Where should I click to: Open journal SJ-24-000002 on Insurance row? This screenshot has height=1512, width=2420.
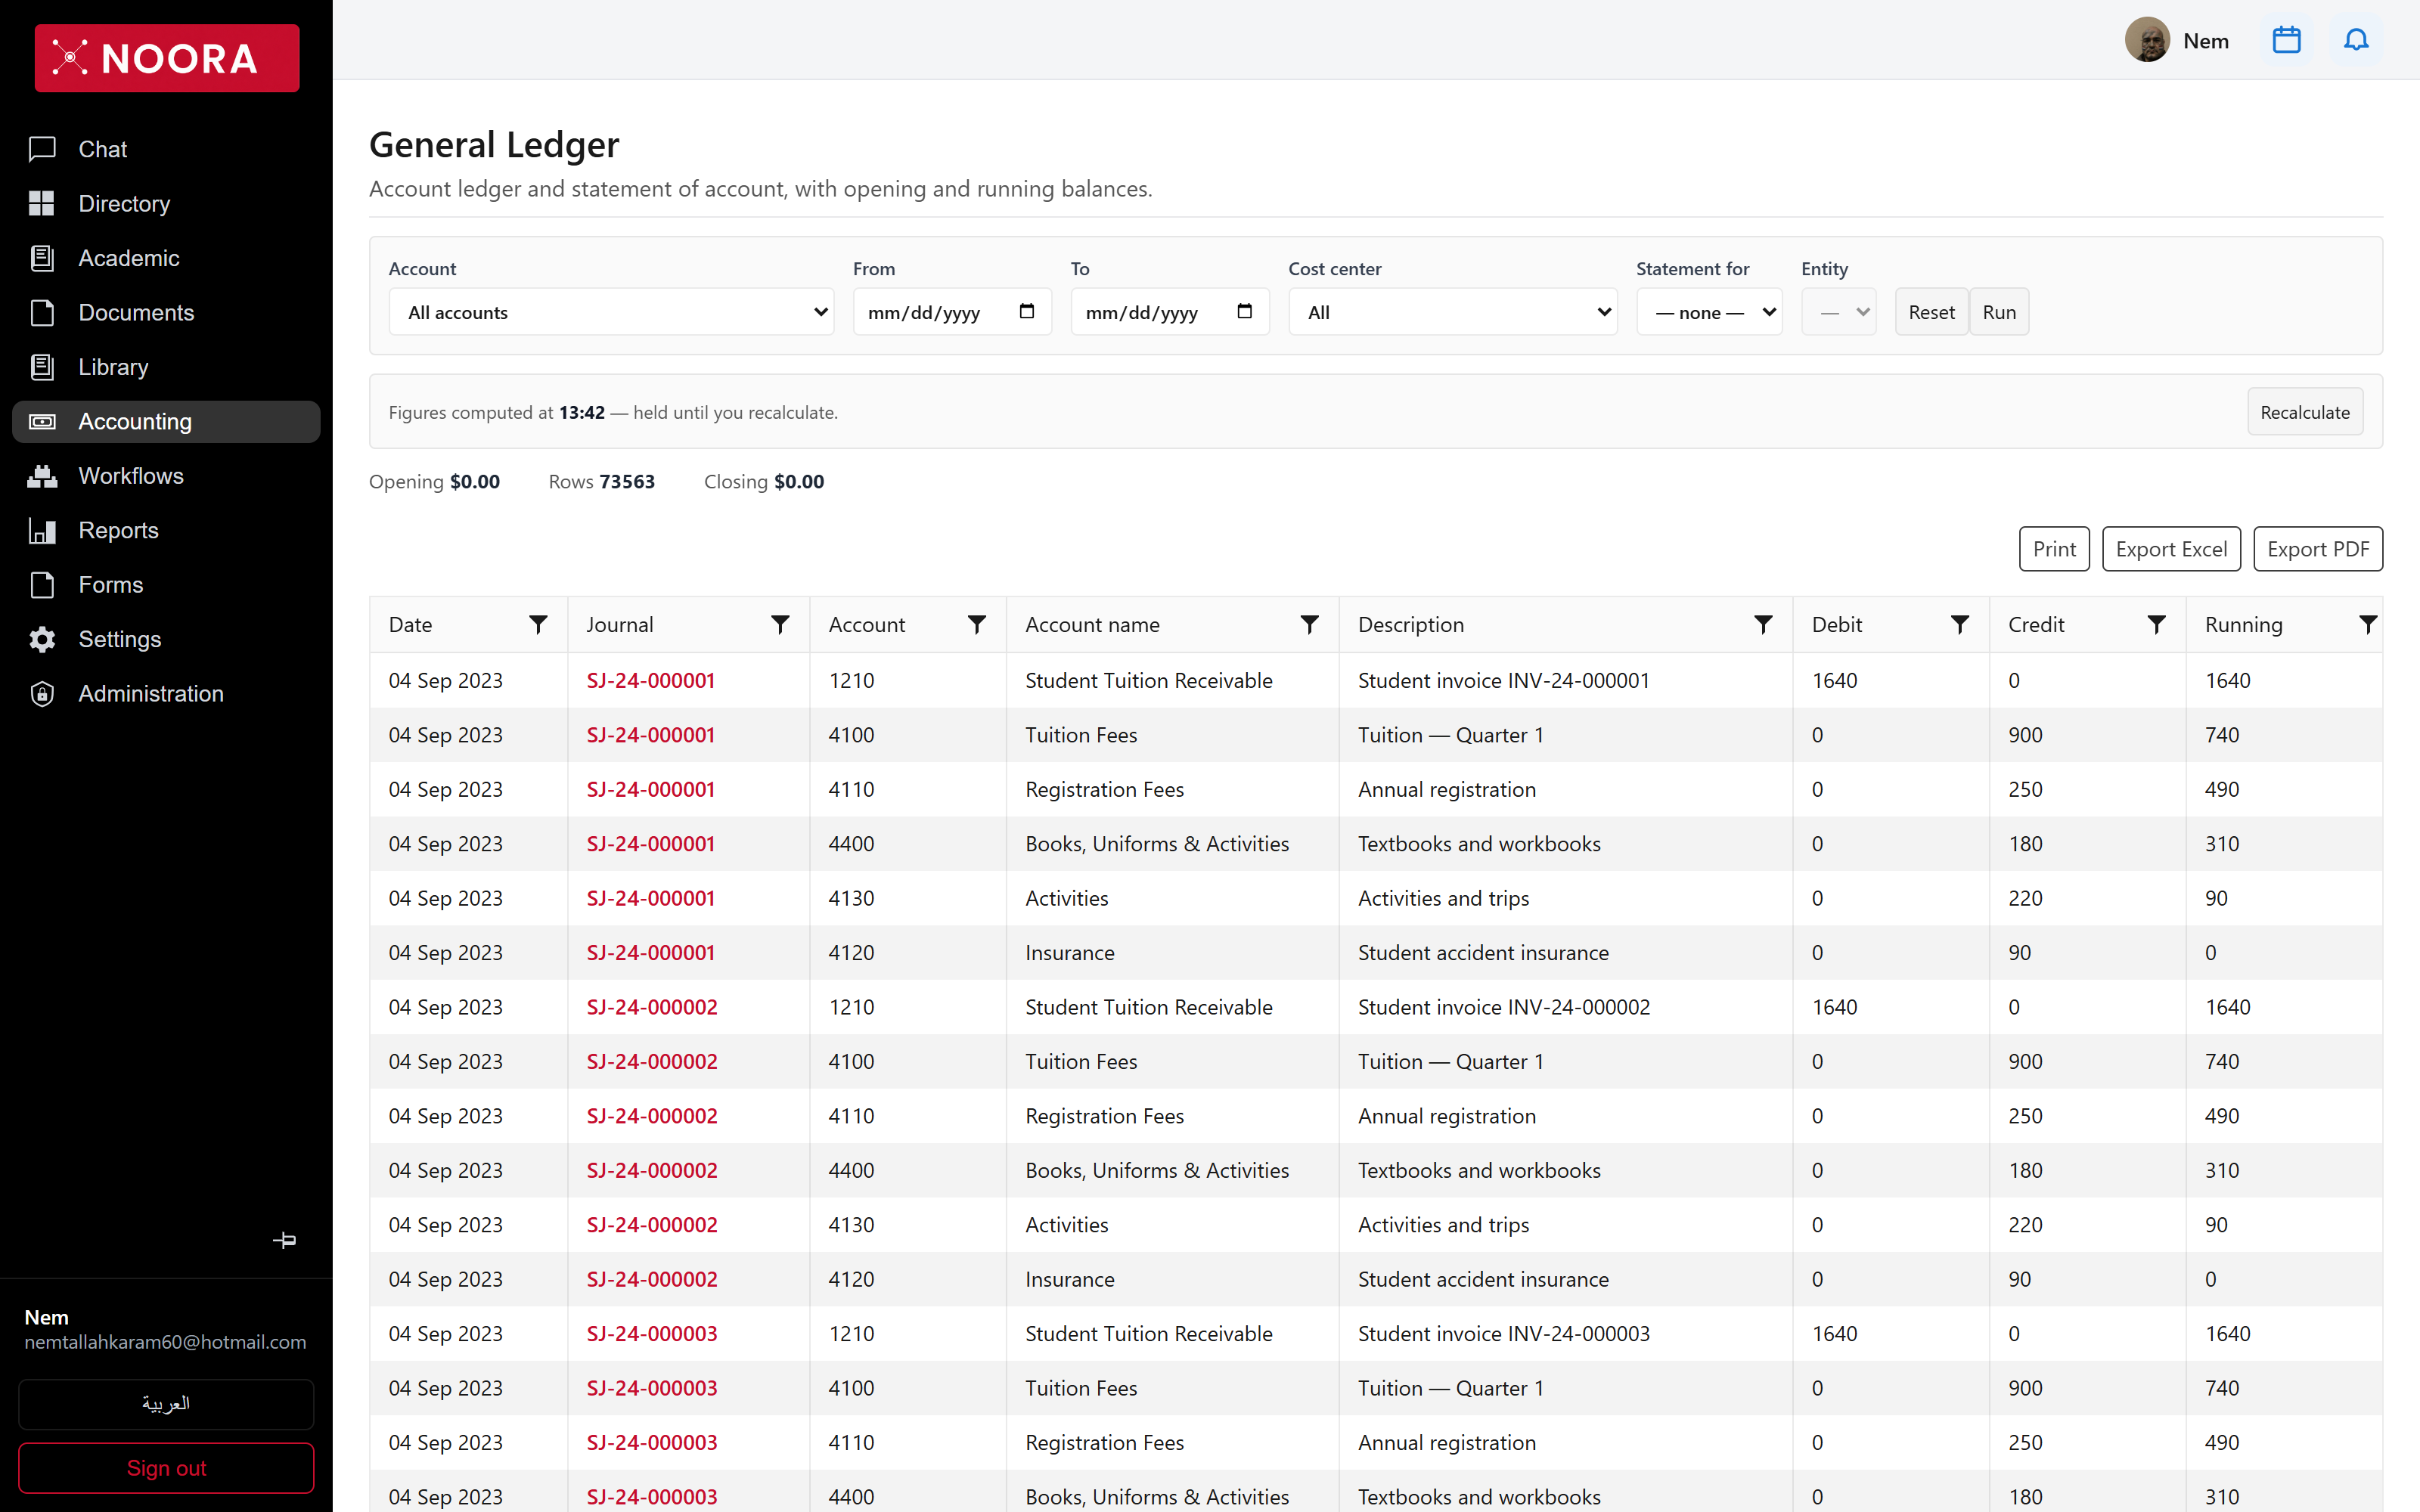coord(652,1279)
